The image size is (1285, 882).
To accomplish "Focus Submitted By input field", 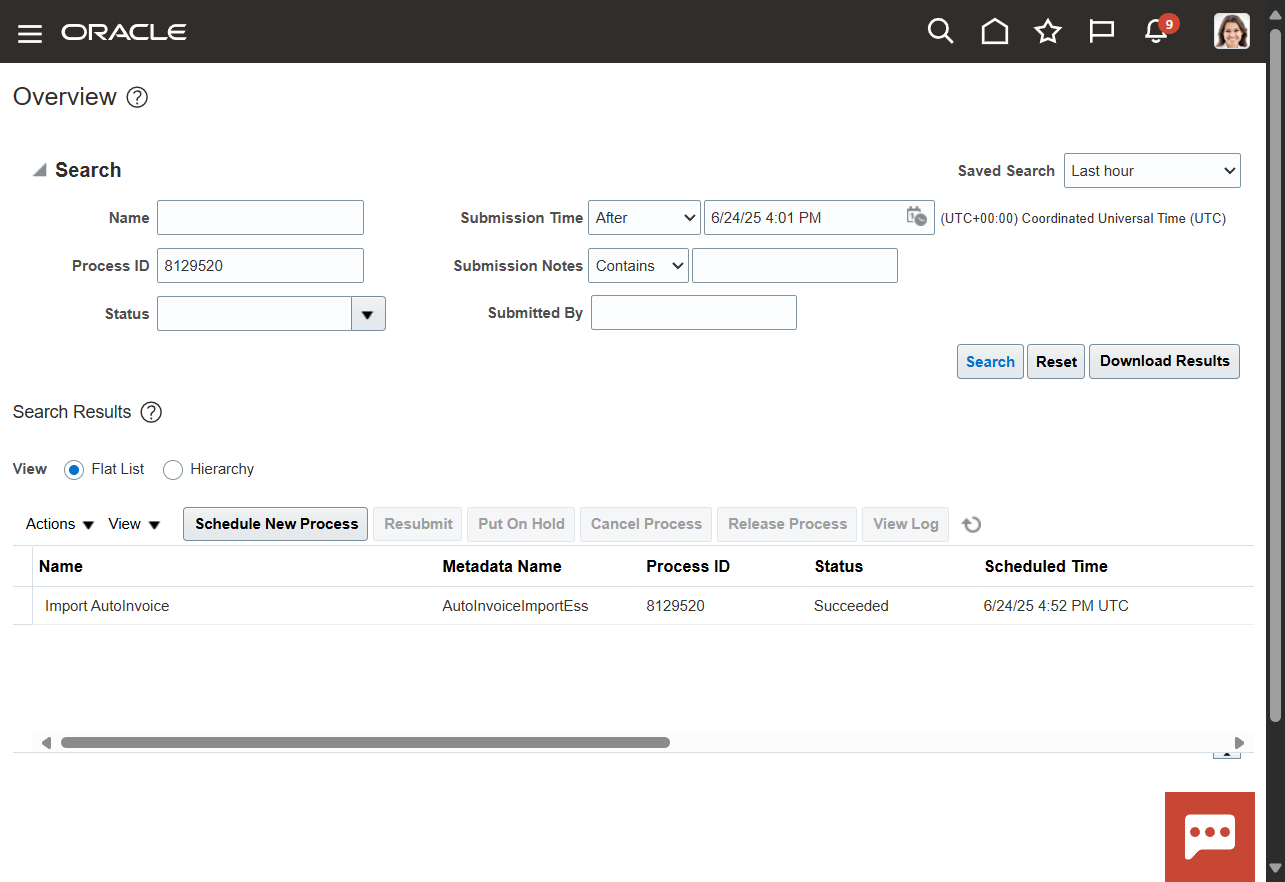I will coord(694,313).
